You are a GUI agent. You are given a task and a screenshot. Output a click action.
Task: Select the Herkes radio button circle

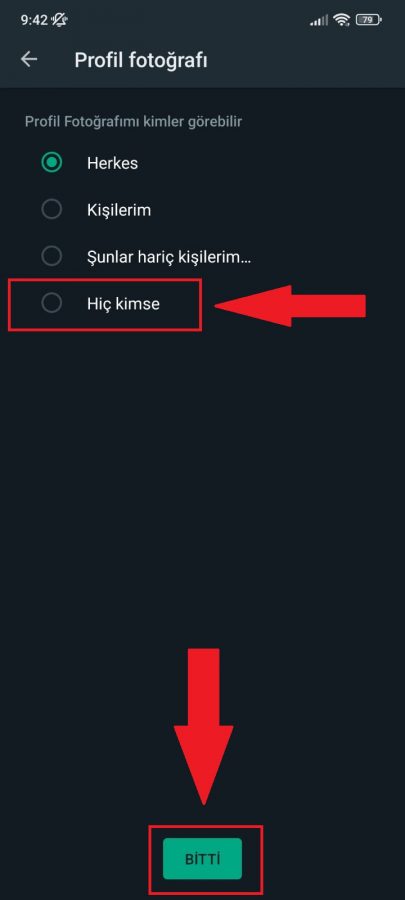(x=52, y=163)
